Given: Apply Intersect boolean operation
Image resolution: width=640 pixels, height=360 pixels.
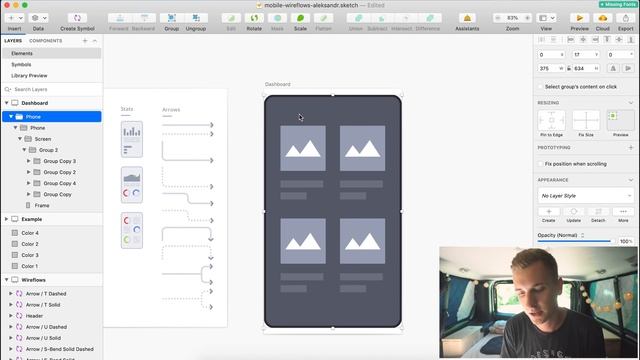Looking at the screenshot, I should coord(406,18).
